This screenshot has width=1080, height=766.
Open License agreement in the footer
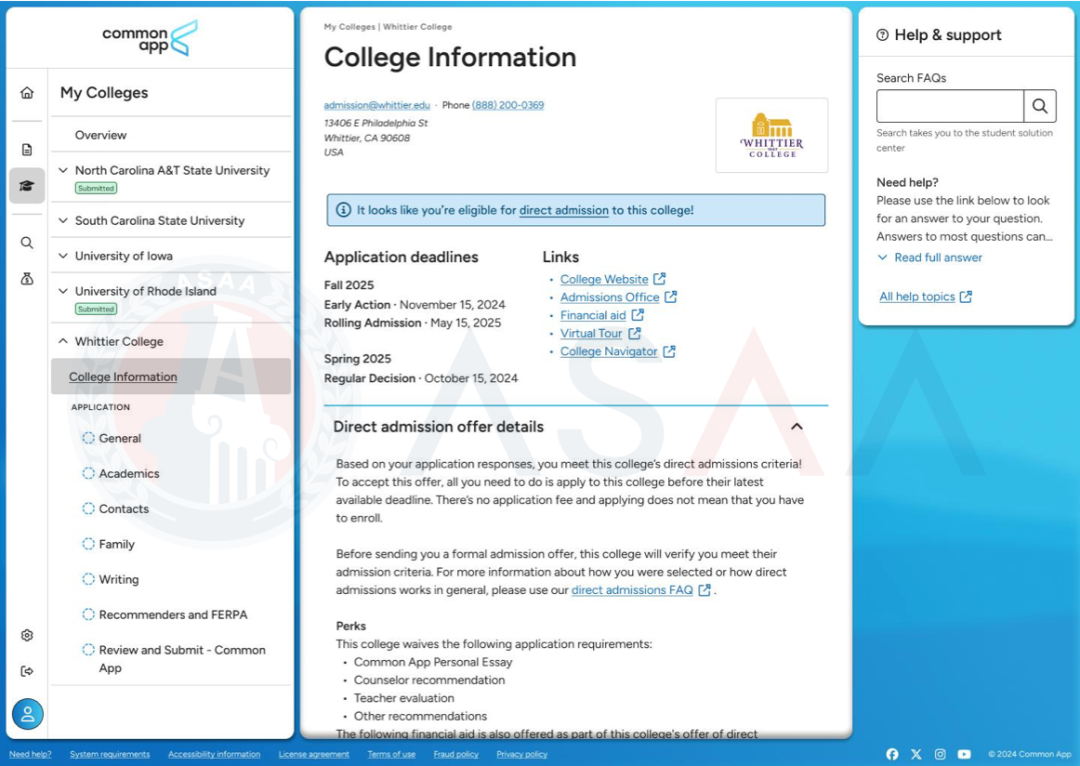tap(313, 754)
